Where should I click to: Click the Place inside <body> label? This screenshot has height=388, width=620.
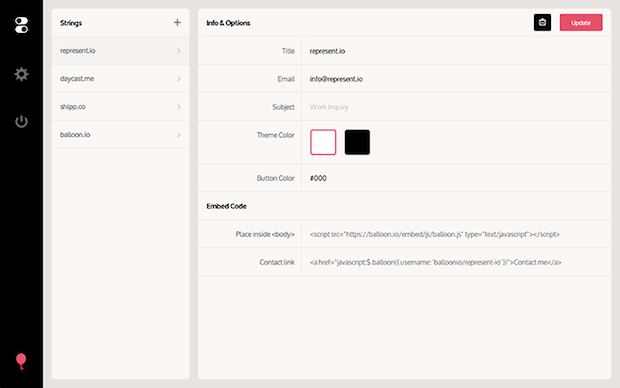pos(265,234)
